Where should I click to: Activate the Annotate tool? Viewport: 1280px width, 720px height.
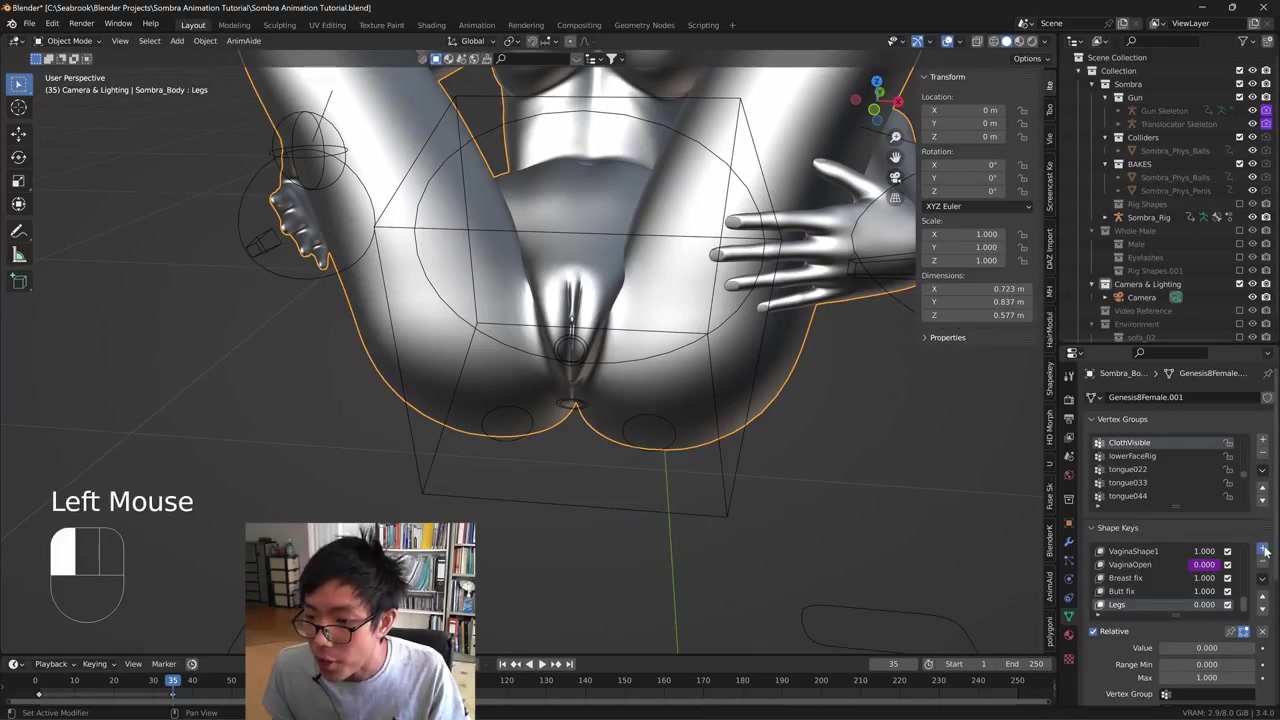[18, 231]
